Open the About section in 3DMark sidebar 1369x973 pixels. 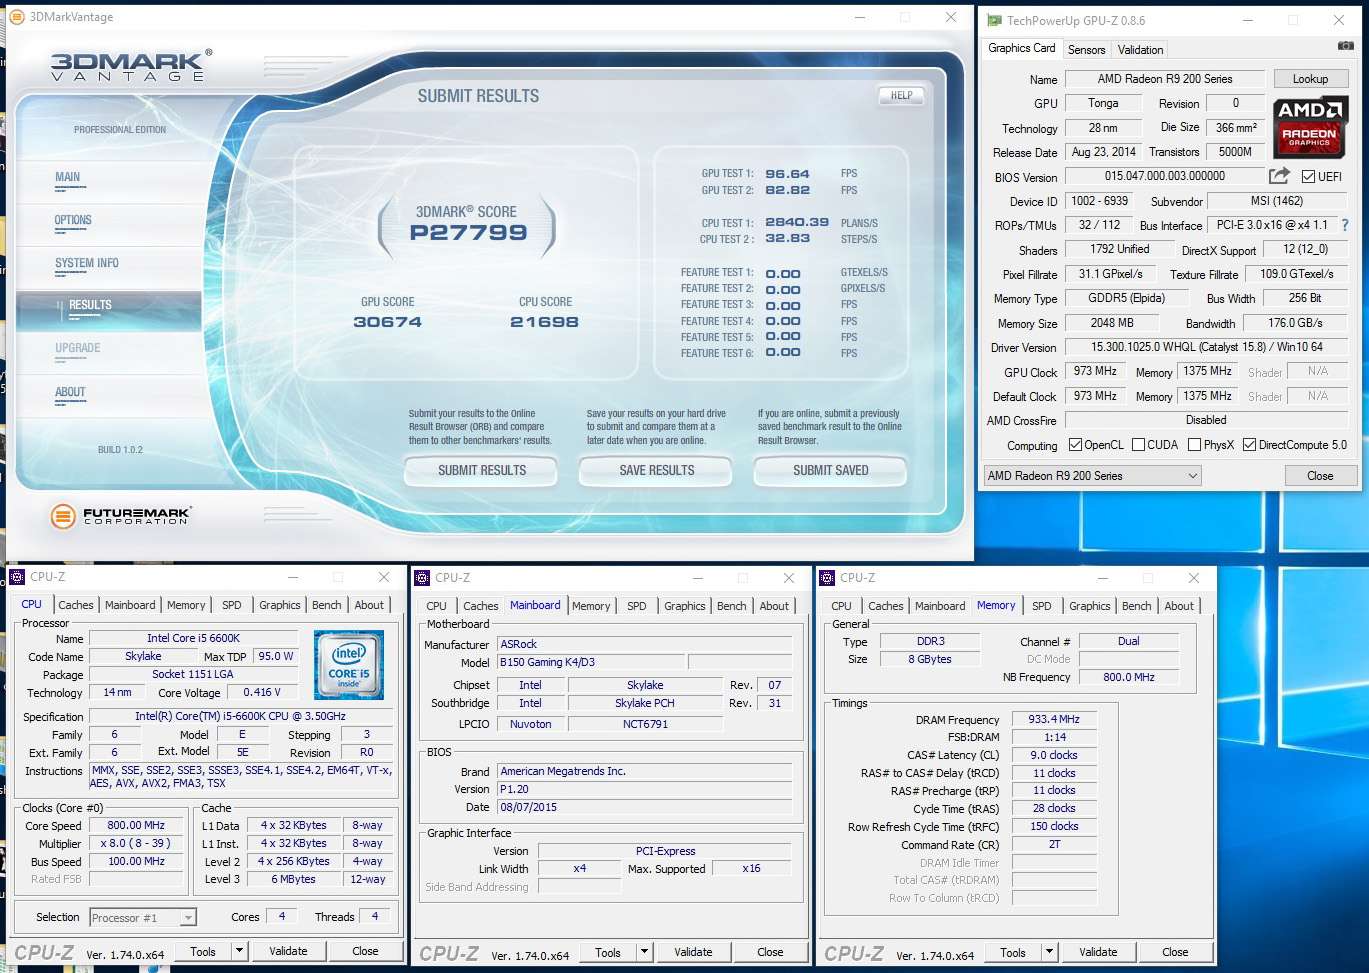(x=70, y=394)
